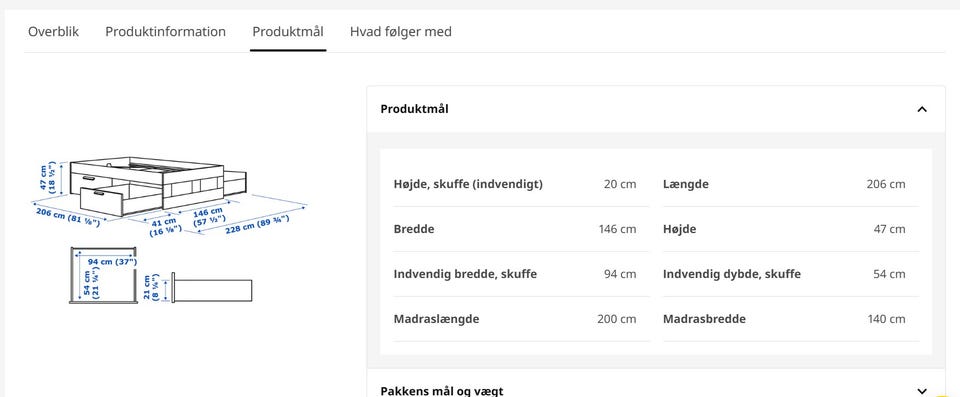Click the 41 cm (16 ⅛") drawing label
The height and width of the screenshot is (397, 960).
point(165,227)
